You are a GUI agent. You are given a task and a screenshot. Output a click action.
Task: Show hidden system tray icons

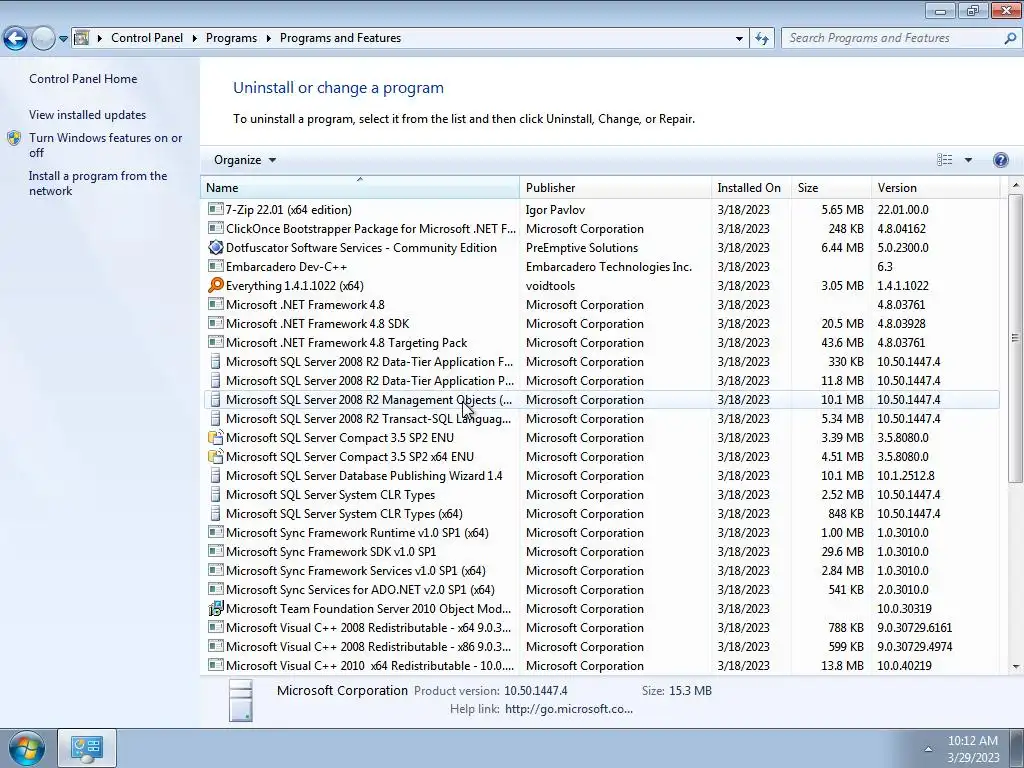[x=928, y=748]
